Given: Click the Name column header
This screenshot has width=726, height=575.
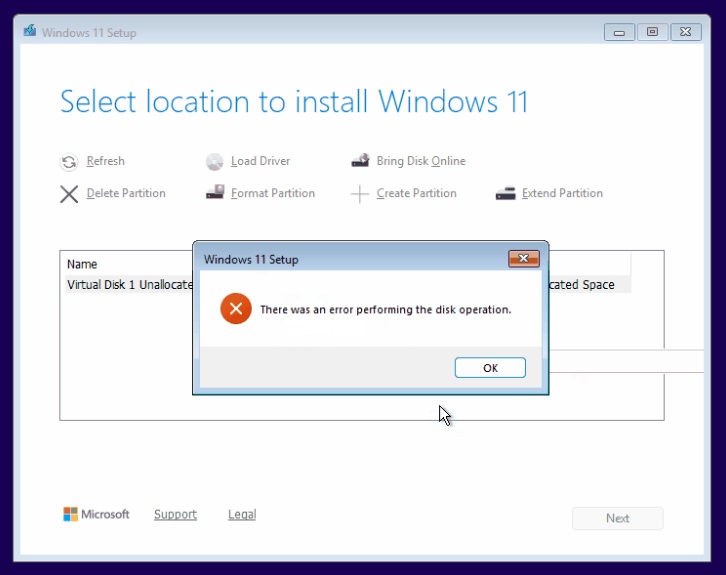Looking at the screenshot, I should coord(82,264).
